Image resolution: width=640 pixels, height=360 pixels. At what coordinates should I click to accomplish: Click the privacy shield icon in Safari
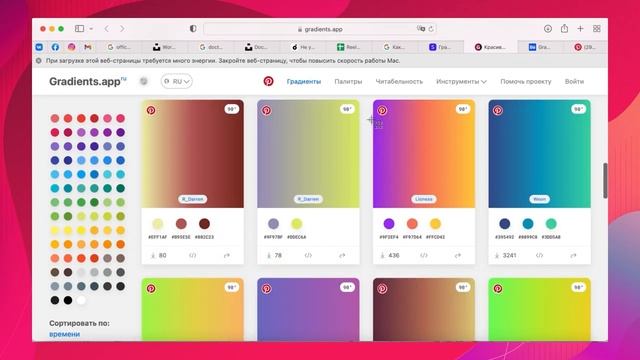[193, 29]
